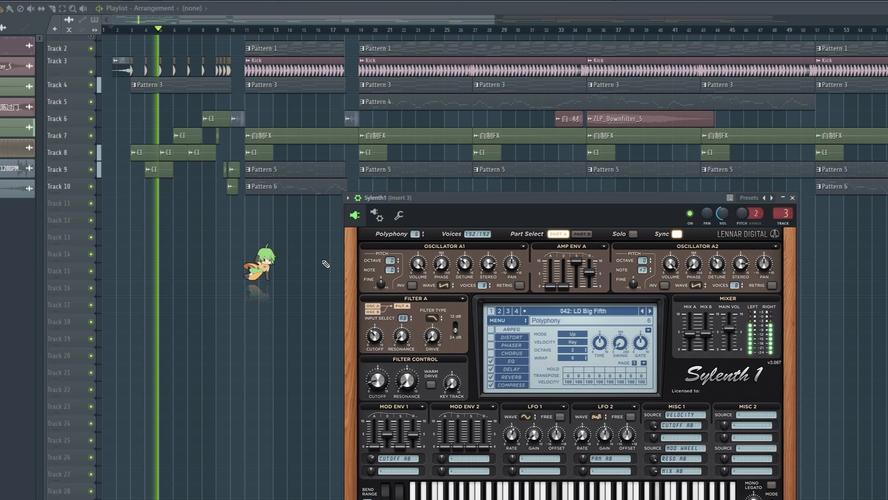Select effect tab 3 on Sylenth1 display

pos(508,311)
